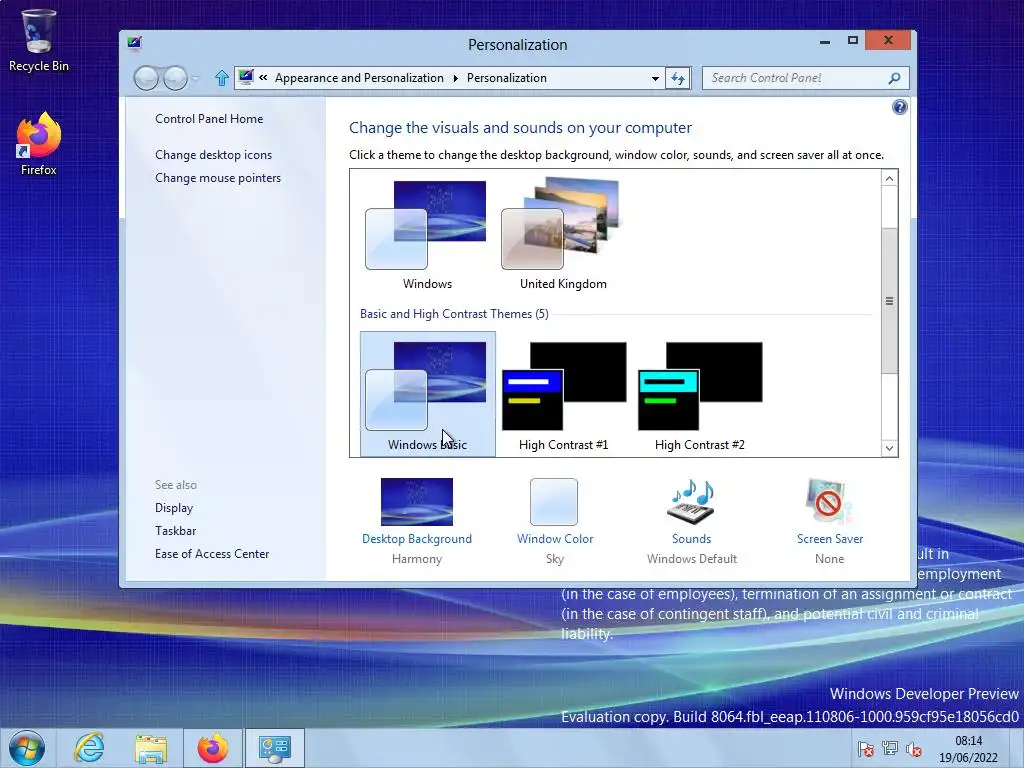Open Control Panel Home link
Viewport: 1024px width, 768px height.
pos(209,119)
